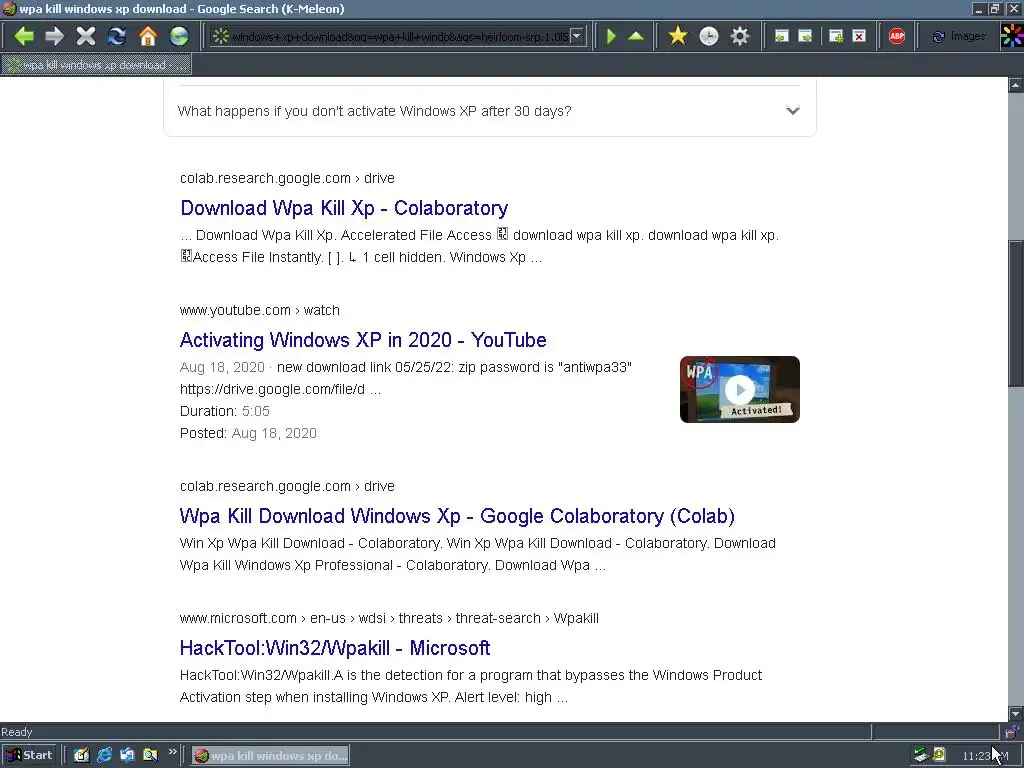
Task: Click the yellow tray icon beside network icon
Action: coord(938,755)
